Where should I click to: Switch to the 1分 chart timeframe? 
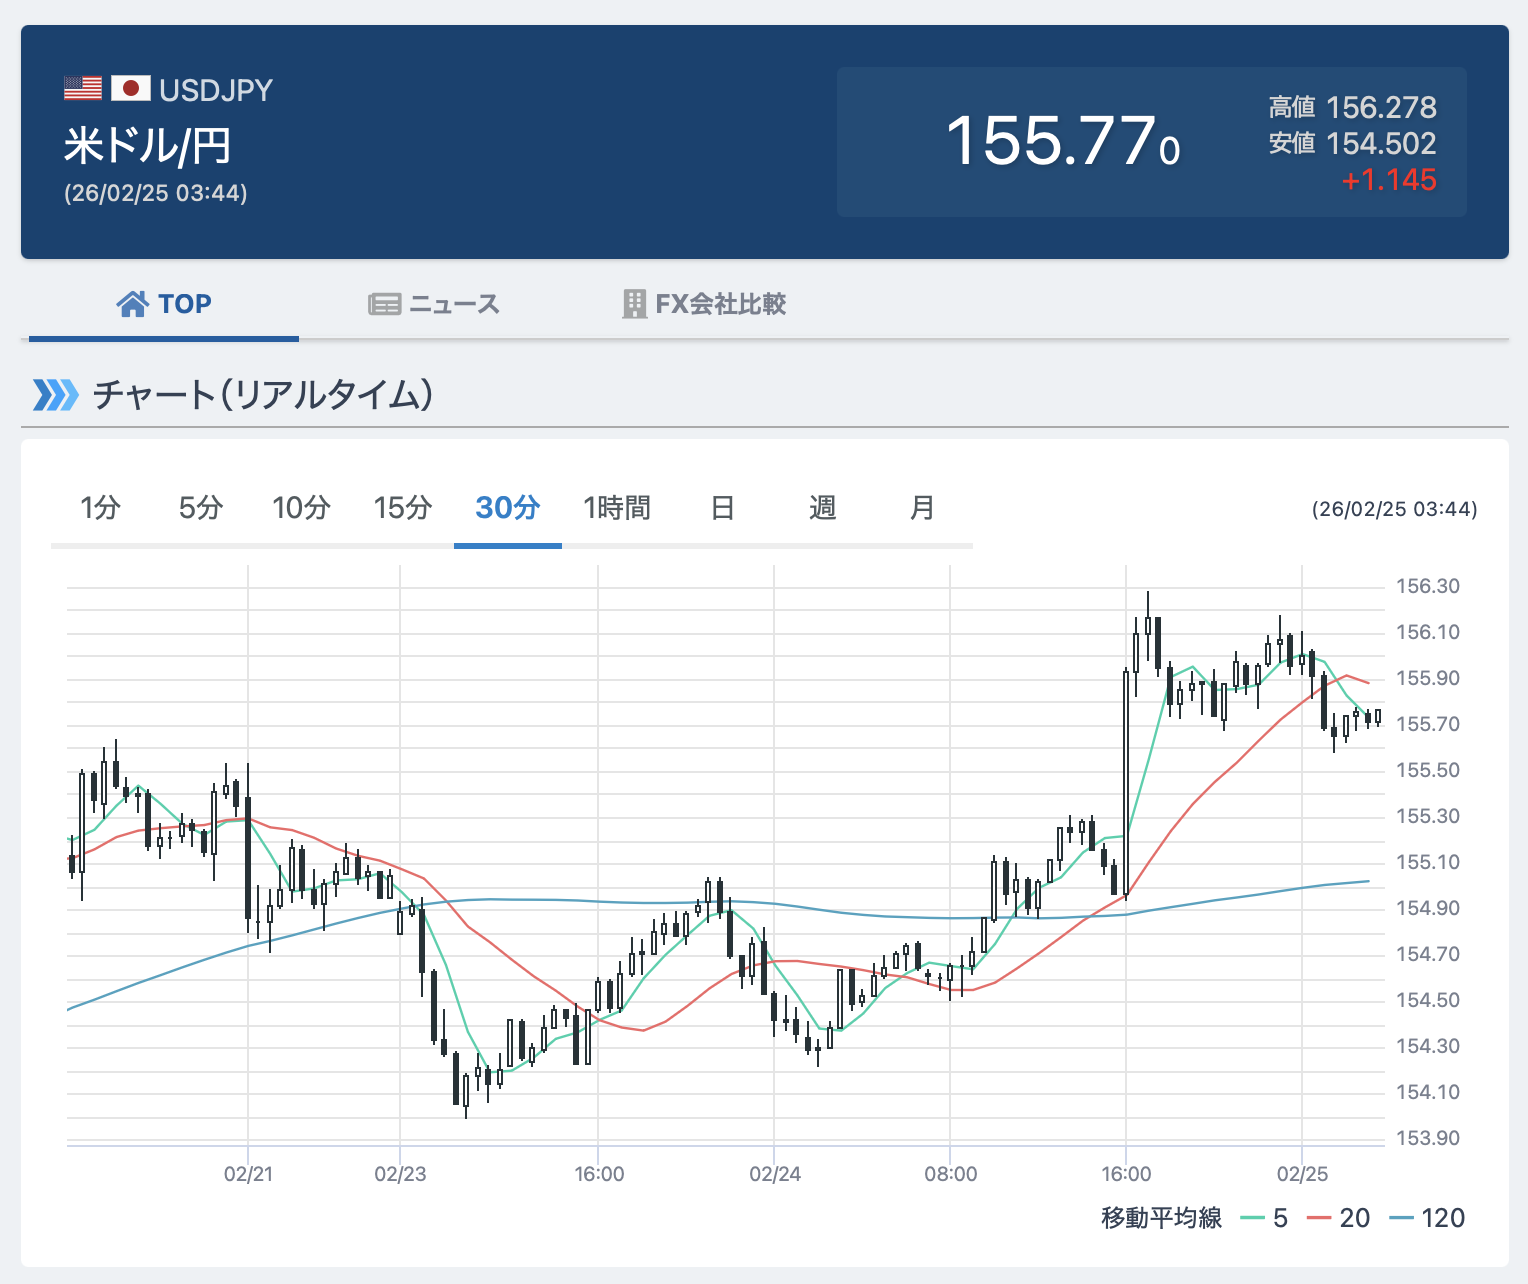[101, 508]
